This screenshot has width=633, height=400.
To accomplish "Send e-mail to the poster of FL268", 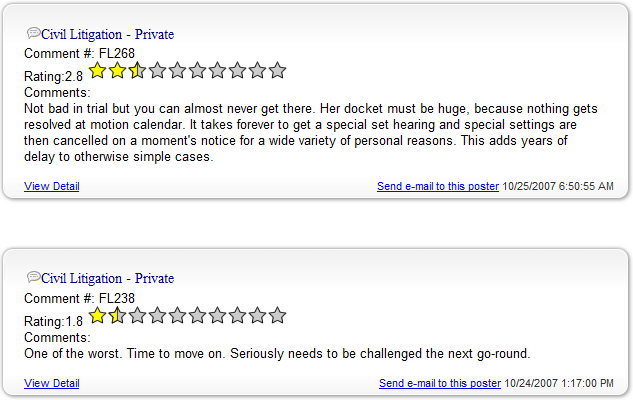I will click(x=438, y=186).
